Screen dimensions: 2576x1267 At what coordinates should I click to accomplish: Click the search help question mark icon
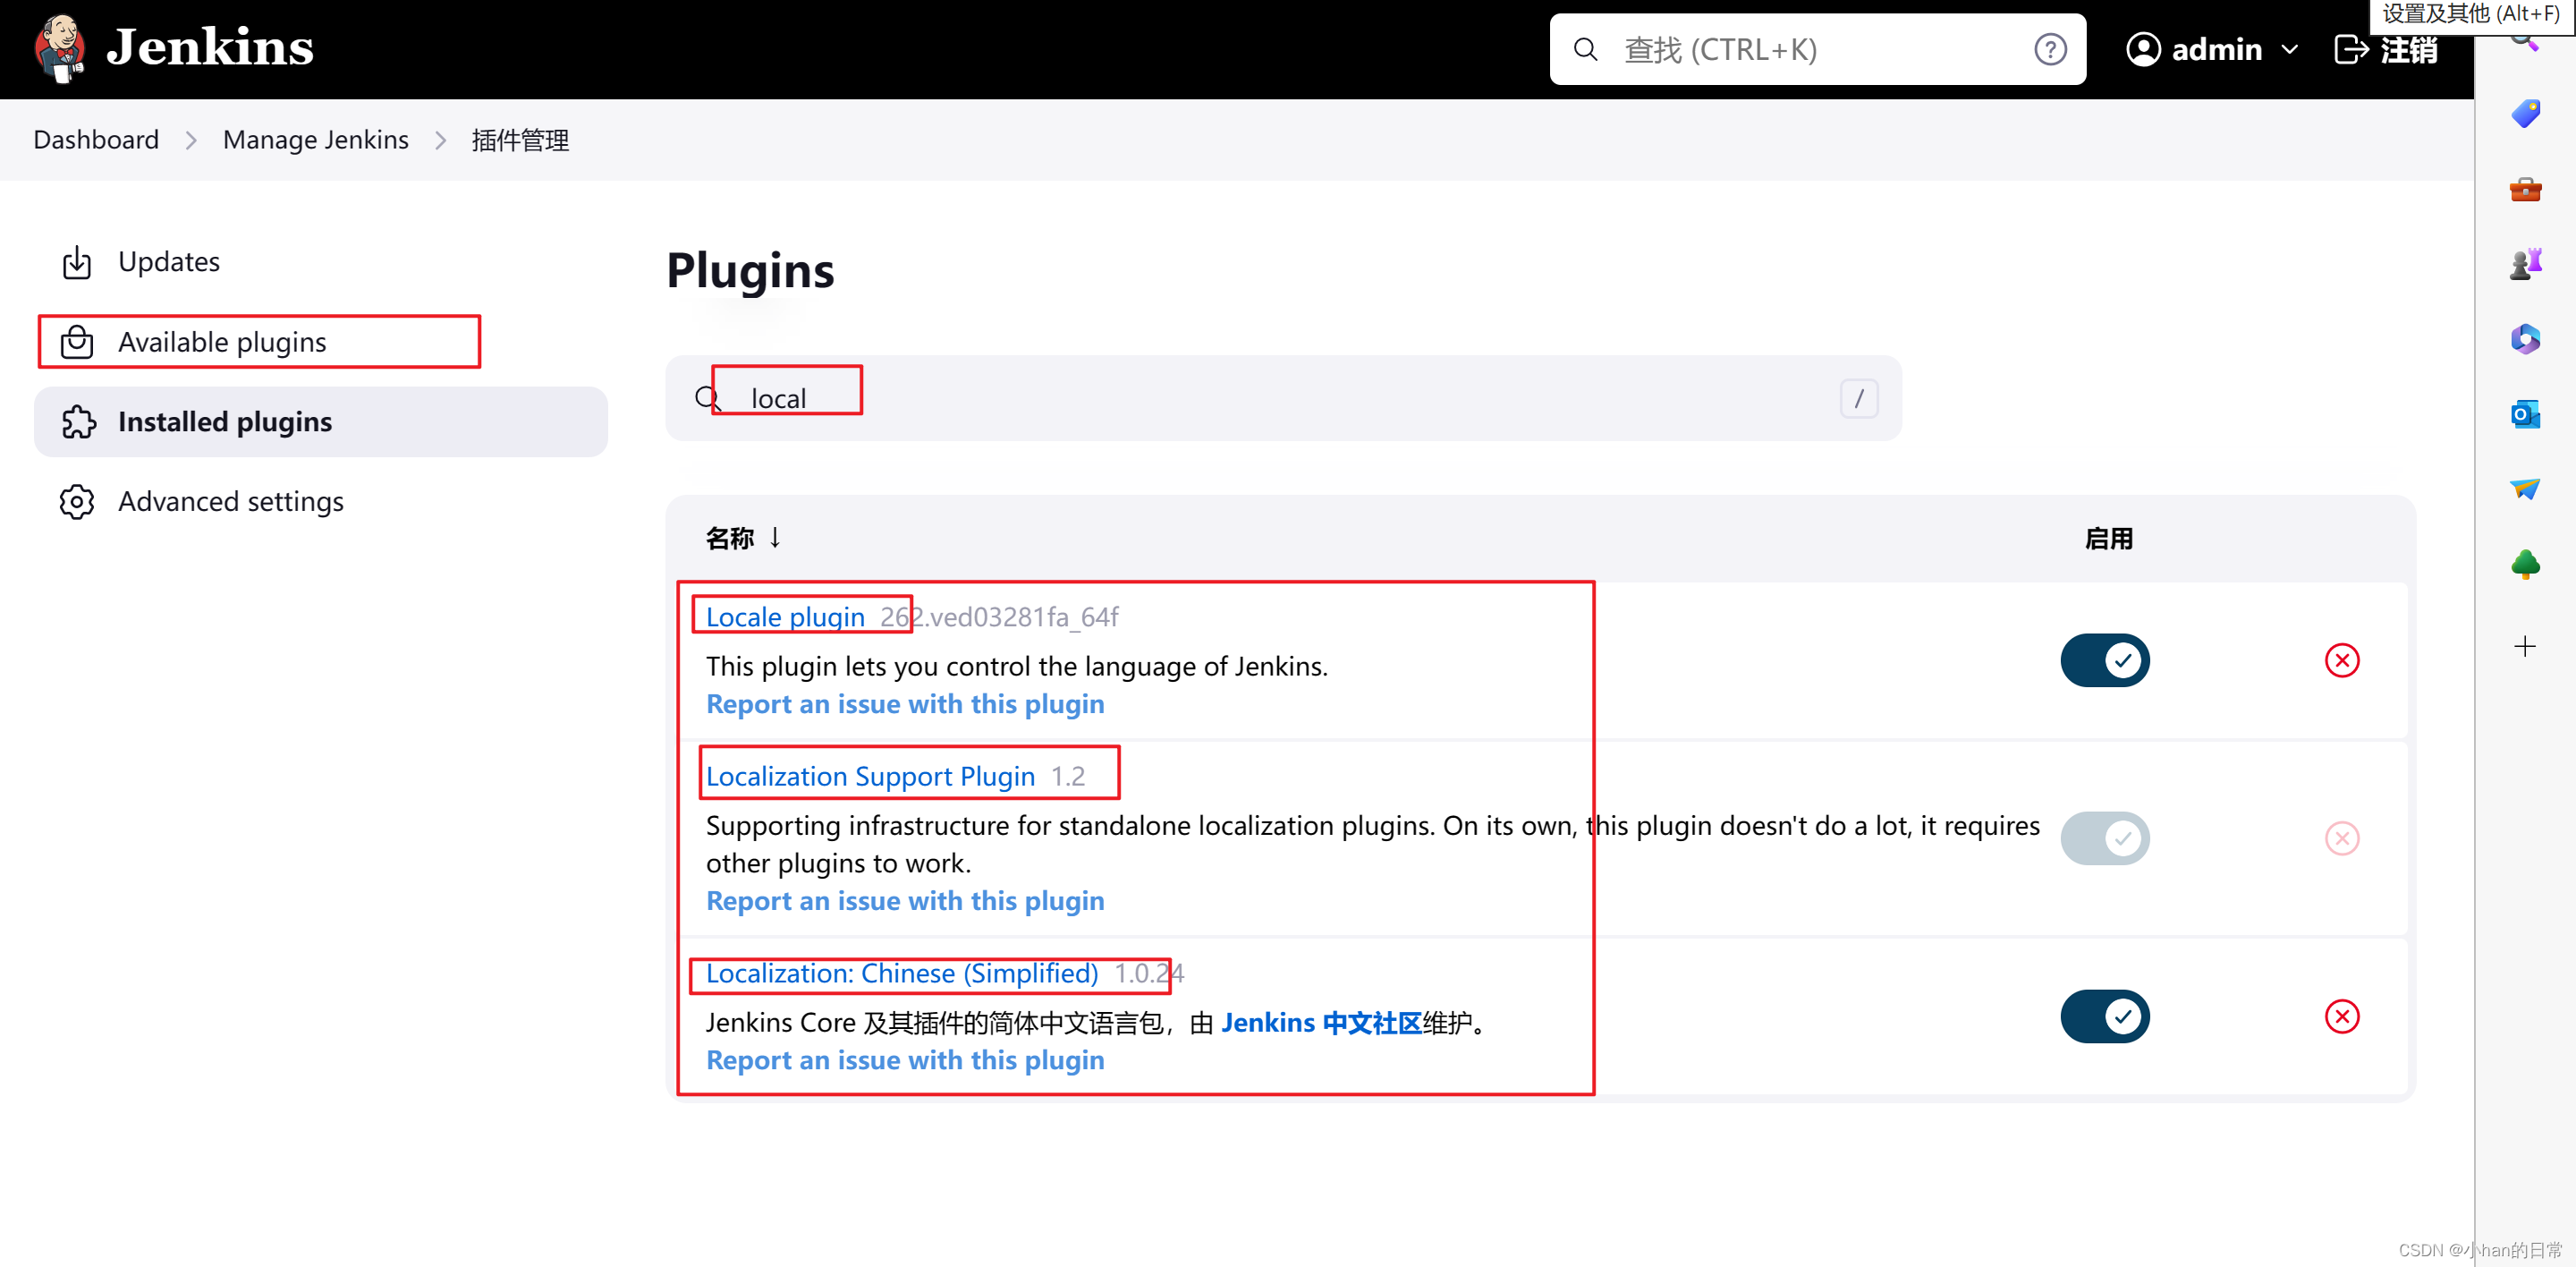2049,49
